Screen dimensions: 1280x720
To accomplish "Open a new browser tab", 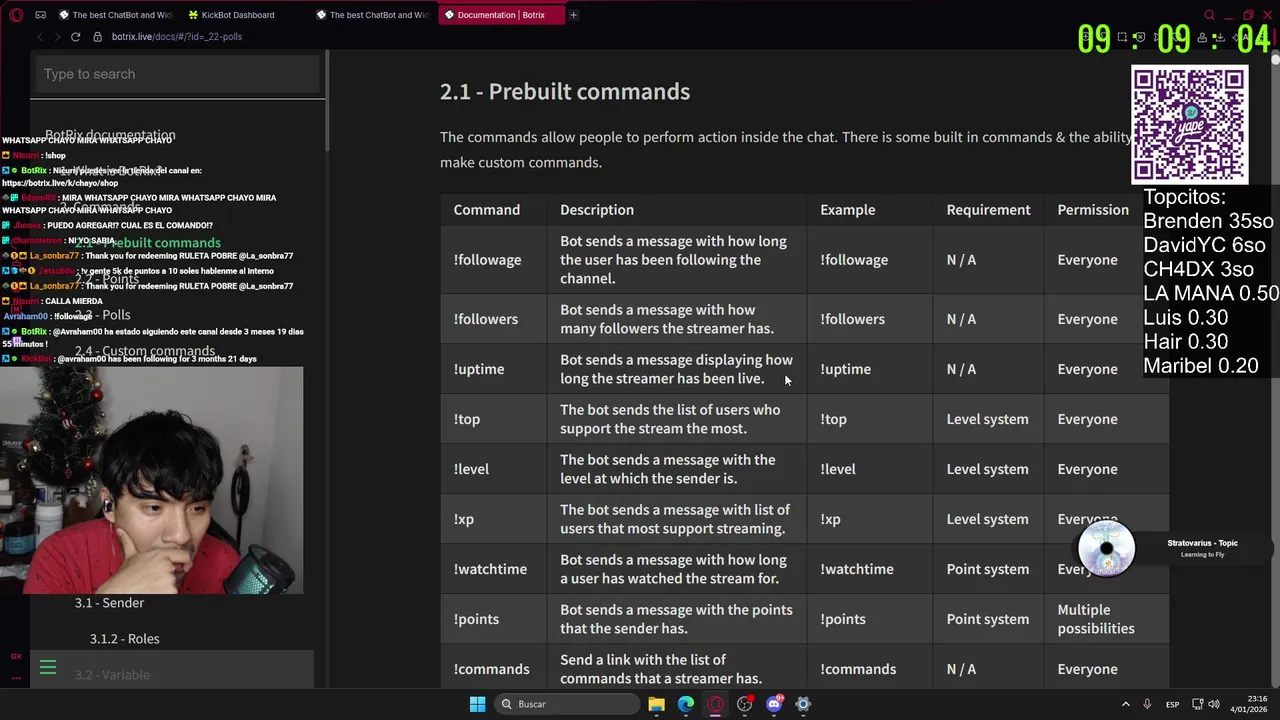I will click(x=573, y=15).
